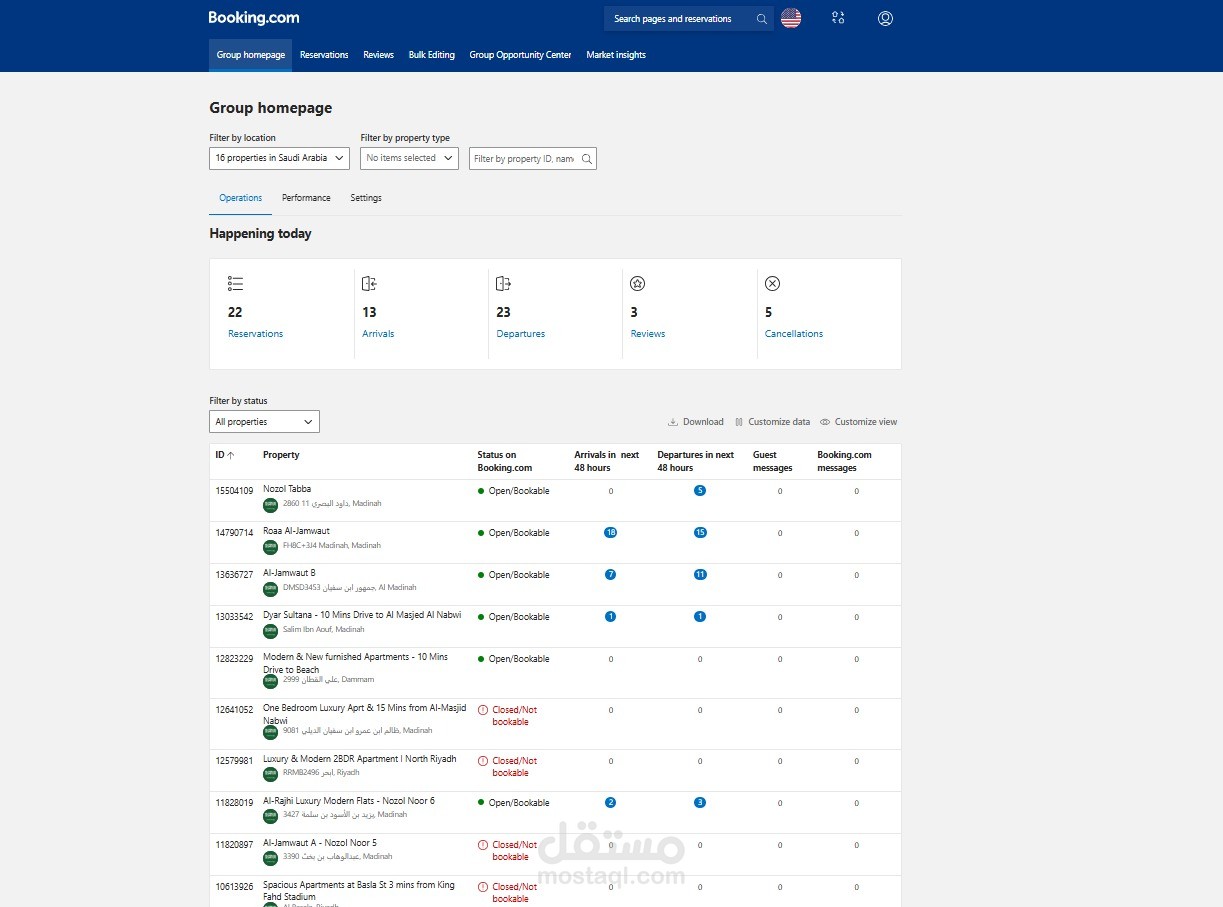Click the 18 arrivals badge for Roaa Al-Jamwaut
Screen dimensions: 1223x907
point(610,533)
